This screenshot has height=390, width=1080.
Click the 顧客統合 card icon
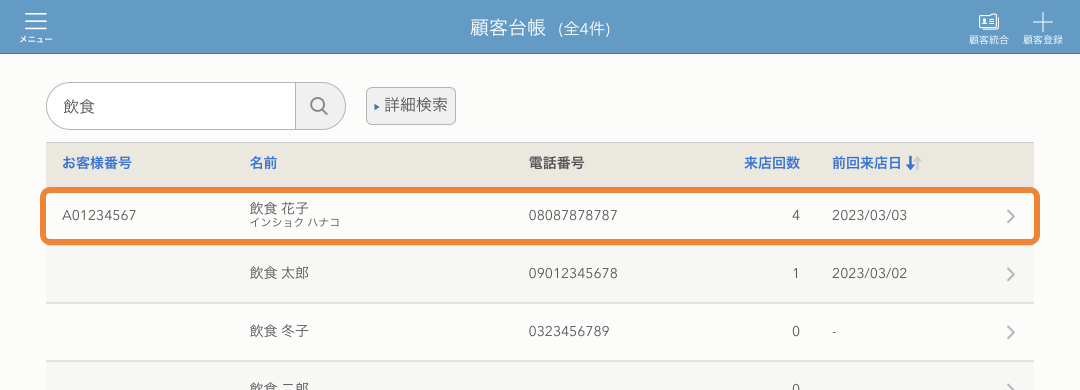(x=988, y=21)
